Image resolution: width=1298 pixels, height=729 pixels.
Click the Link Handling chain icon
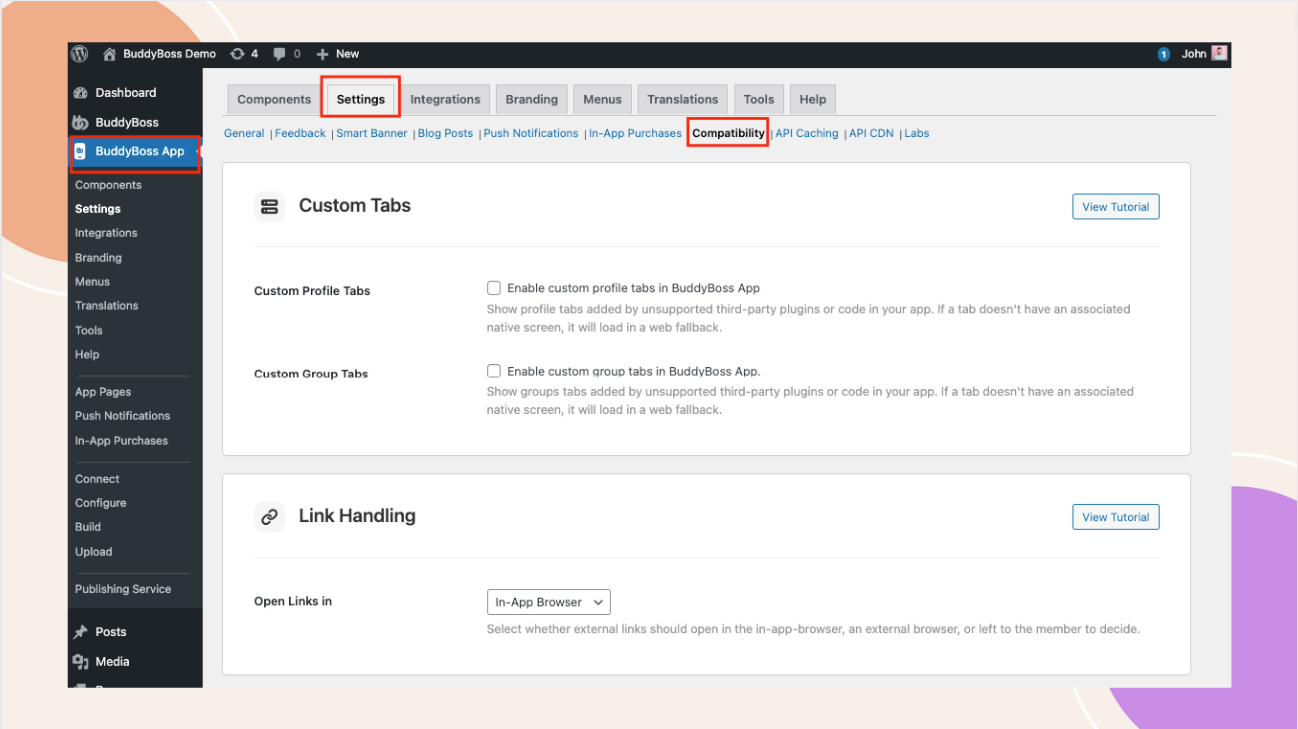269,517
